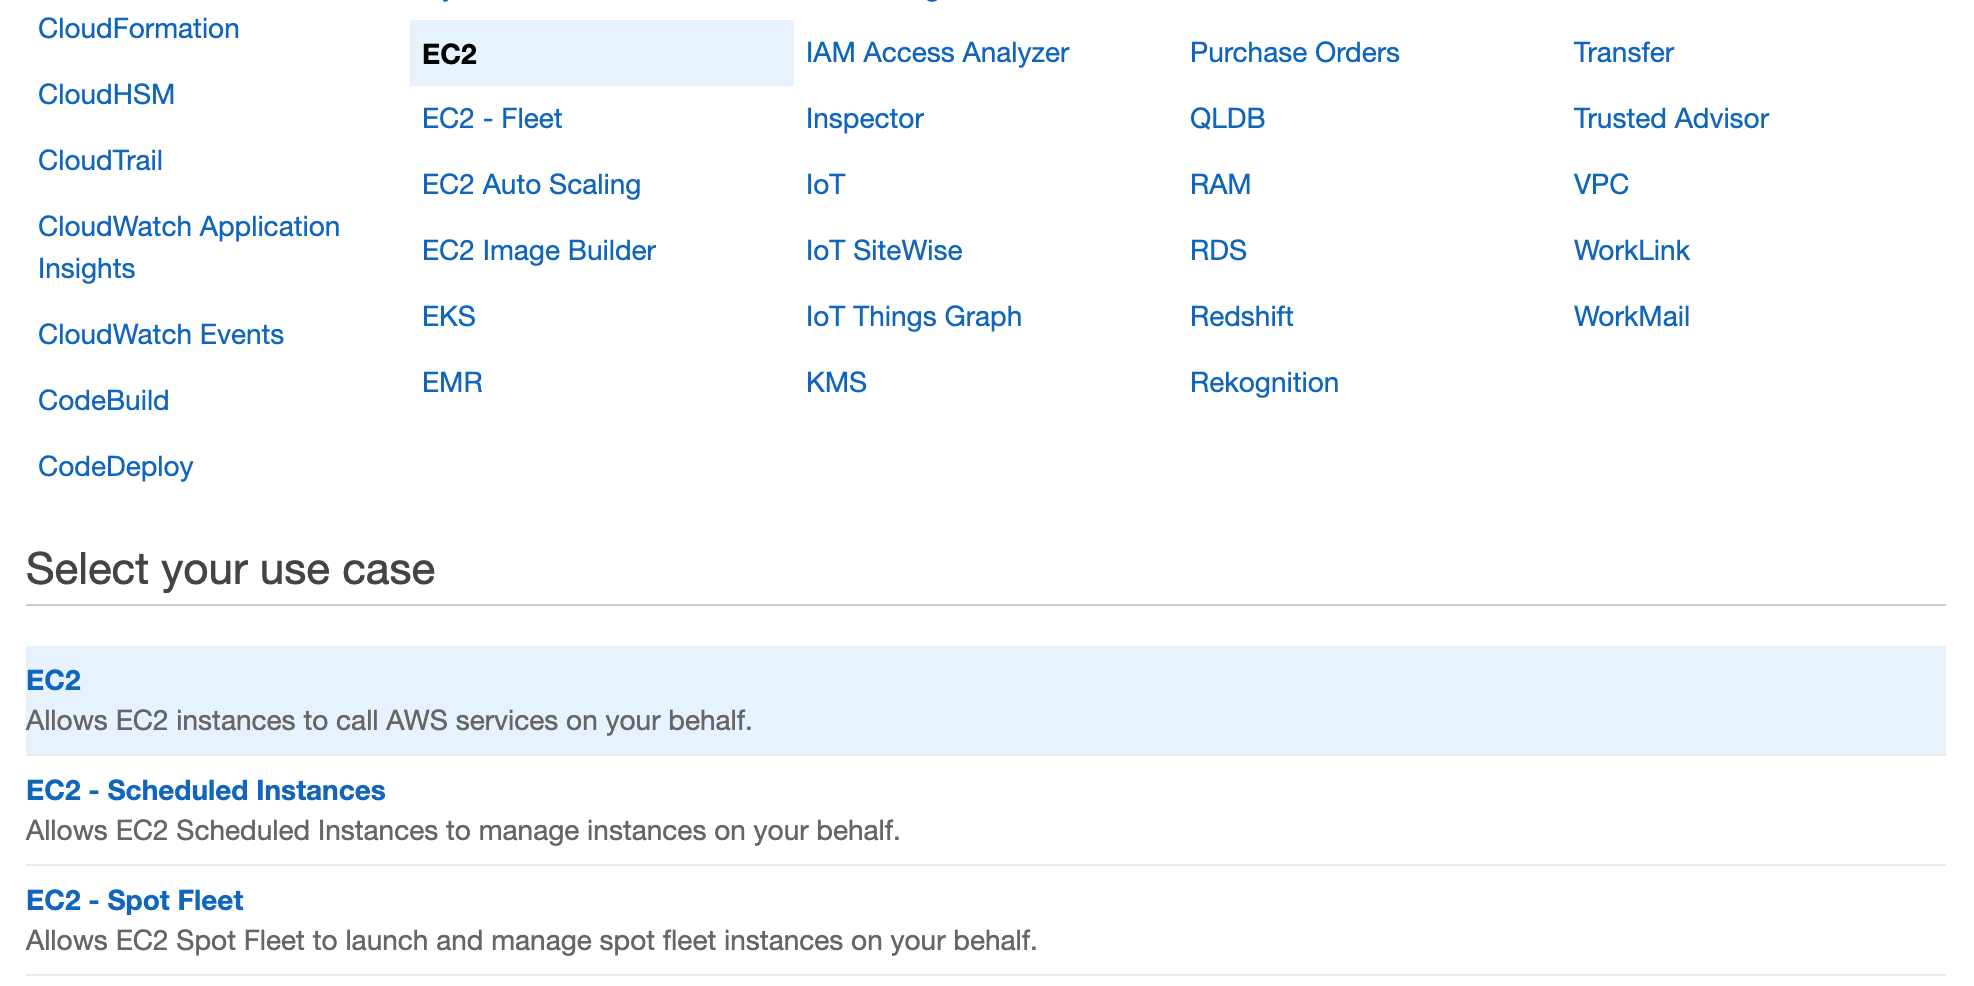The width and height of the screenshot is (1974, 986).
Task: Pick the IoT SiteWise service
Action: (884, 250)
